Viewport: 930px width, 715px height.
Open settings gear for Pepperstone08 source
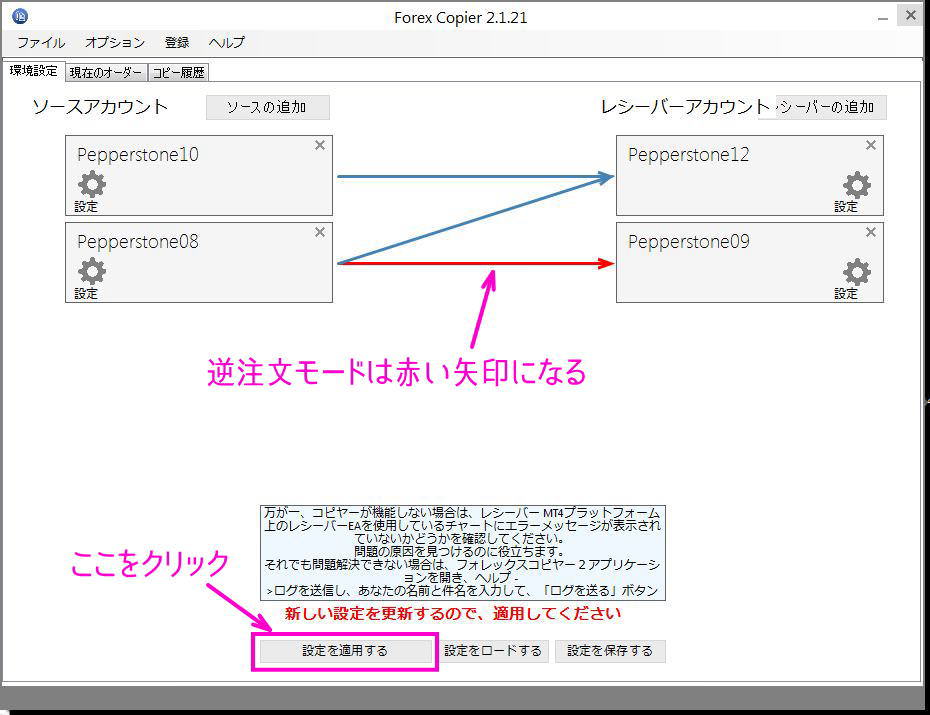pyautogui.click(x=90, y=271)
